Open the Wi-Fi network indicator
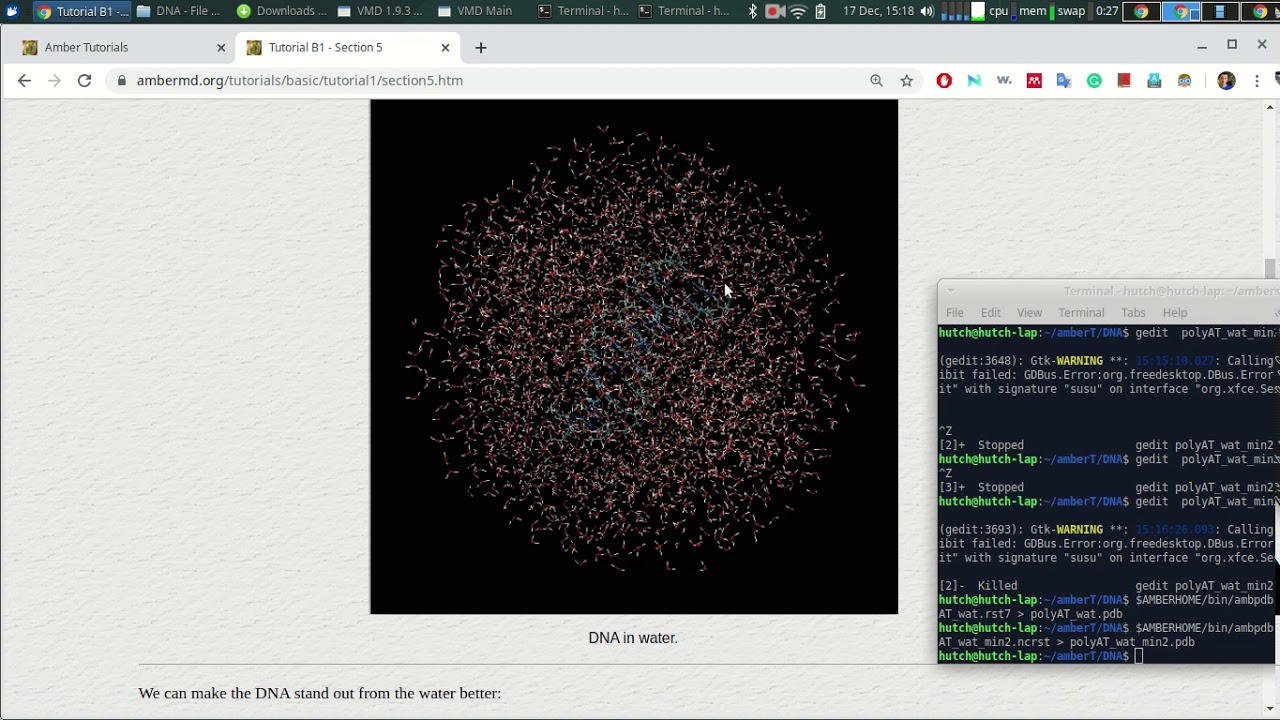This screenshot has height=720, width=1280. (798, 11)
